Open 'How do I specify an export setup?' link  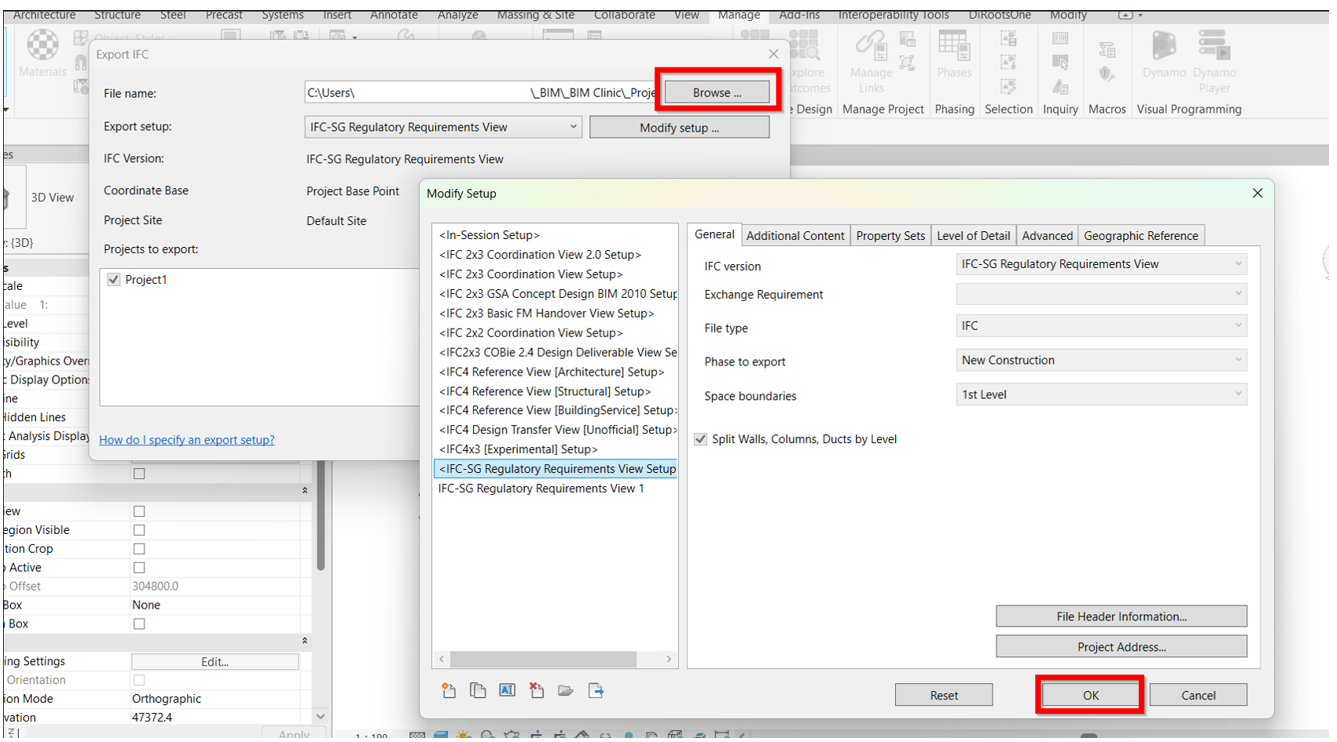pyautogui.click(x=186, y=440)
